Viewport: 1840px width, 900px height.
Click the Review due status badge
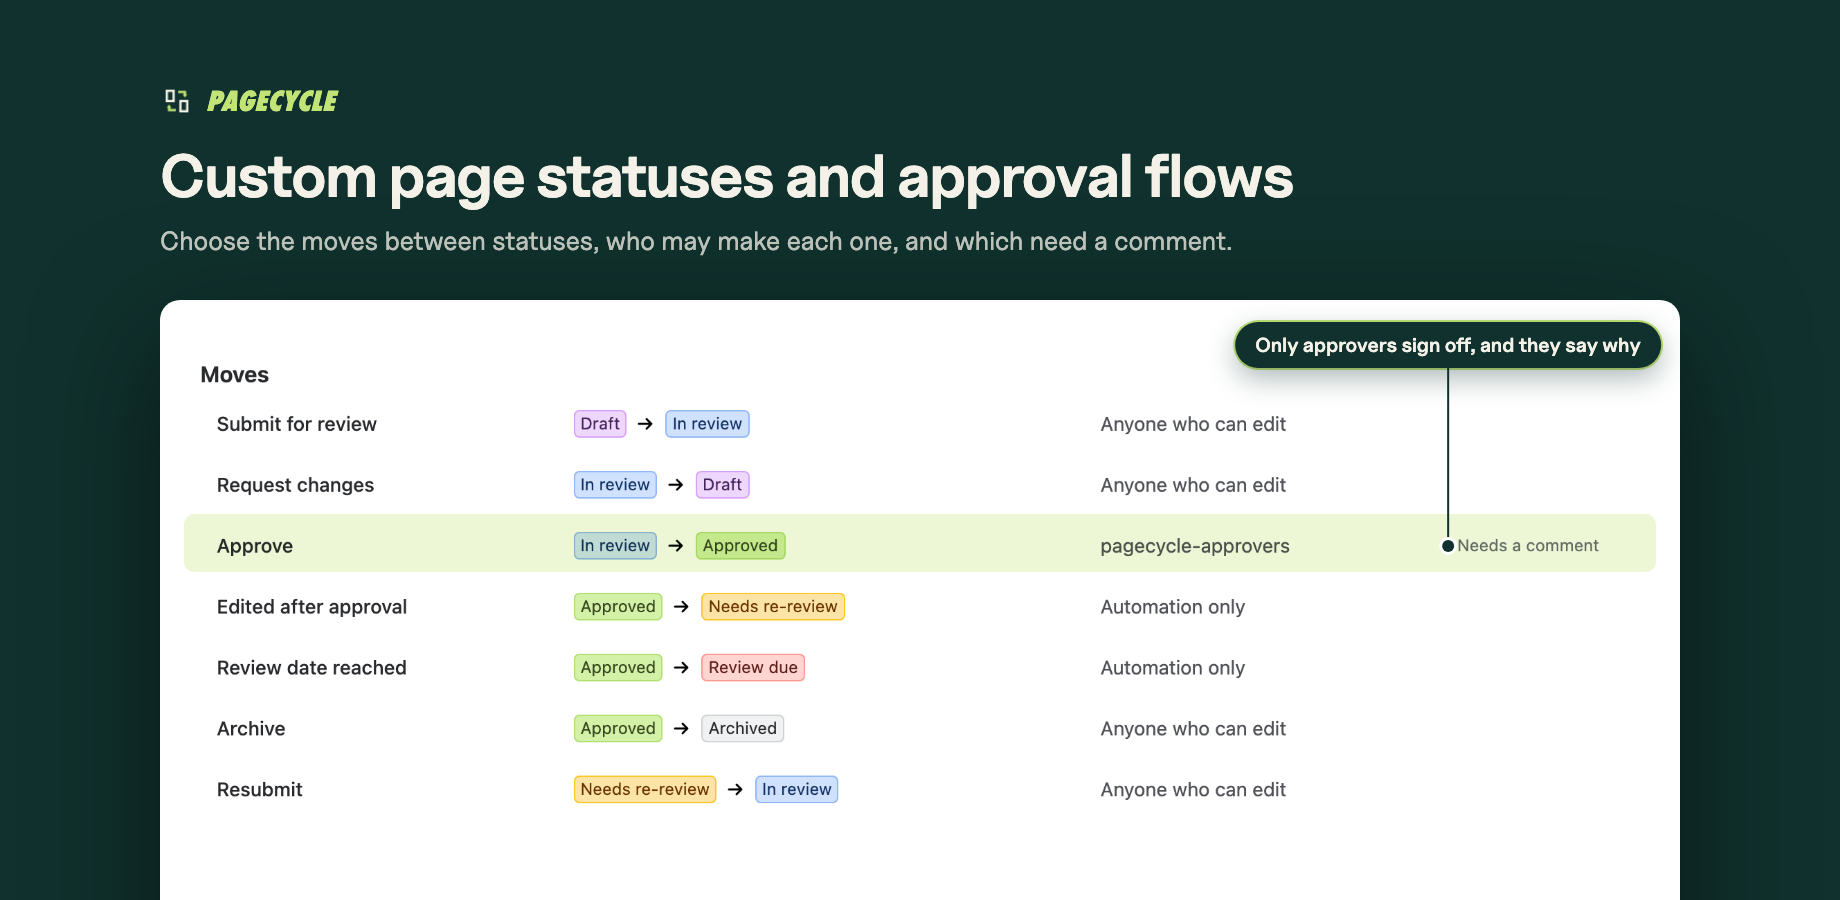tap(753, 668)
